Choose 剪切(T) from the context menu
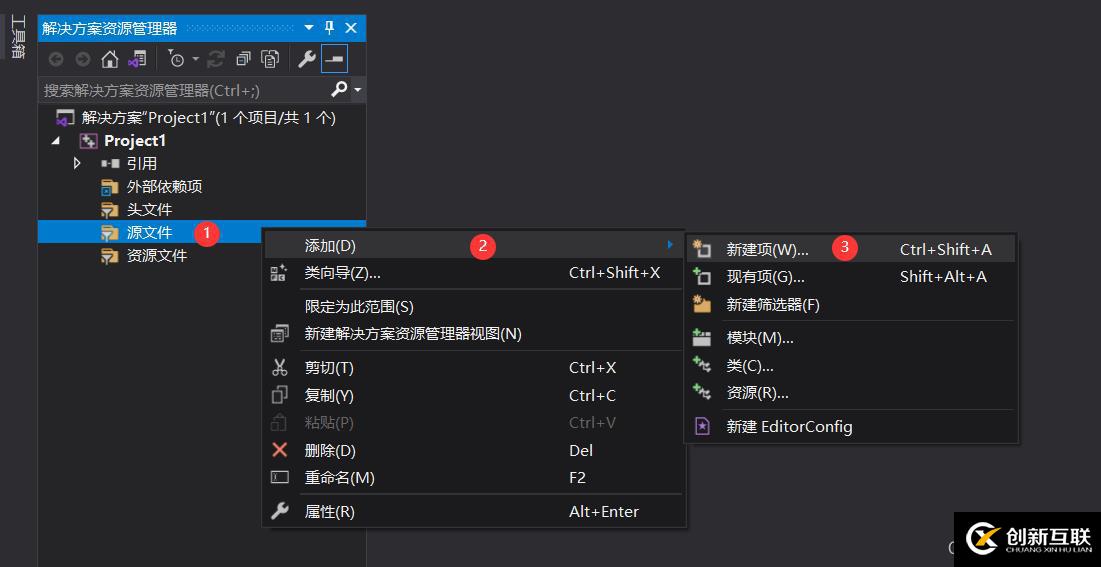1101x567 pixels. point(473,368)
